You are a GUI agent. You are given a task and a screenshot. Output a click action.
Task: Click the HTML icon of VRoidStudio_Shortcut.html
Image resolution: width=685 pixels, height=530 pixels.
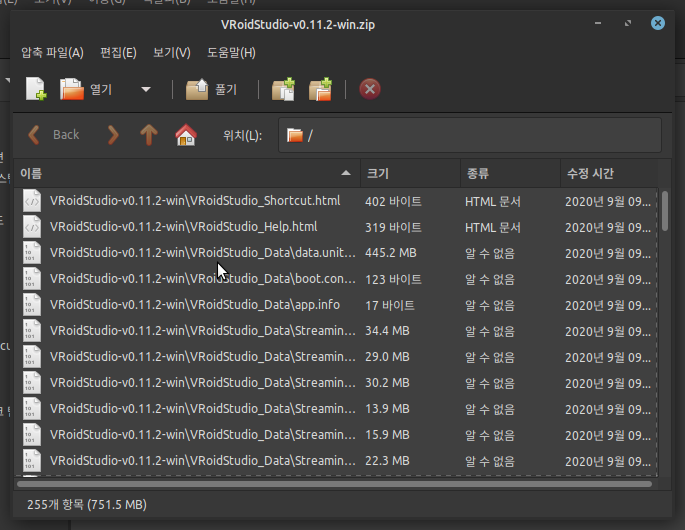(32, 201)
